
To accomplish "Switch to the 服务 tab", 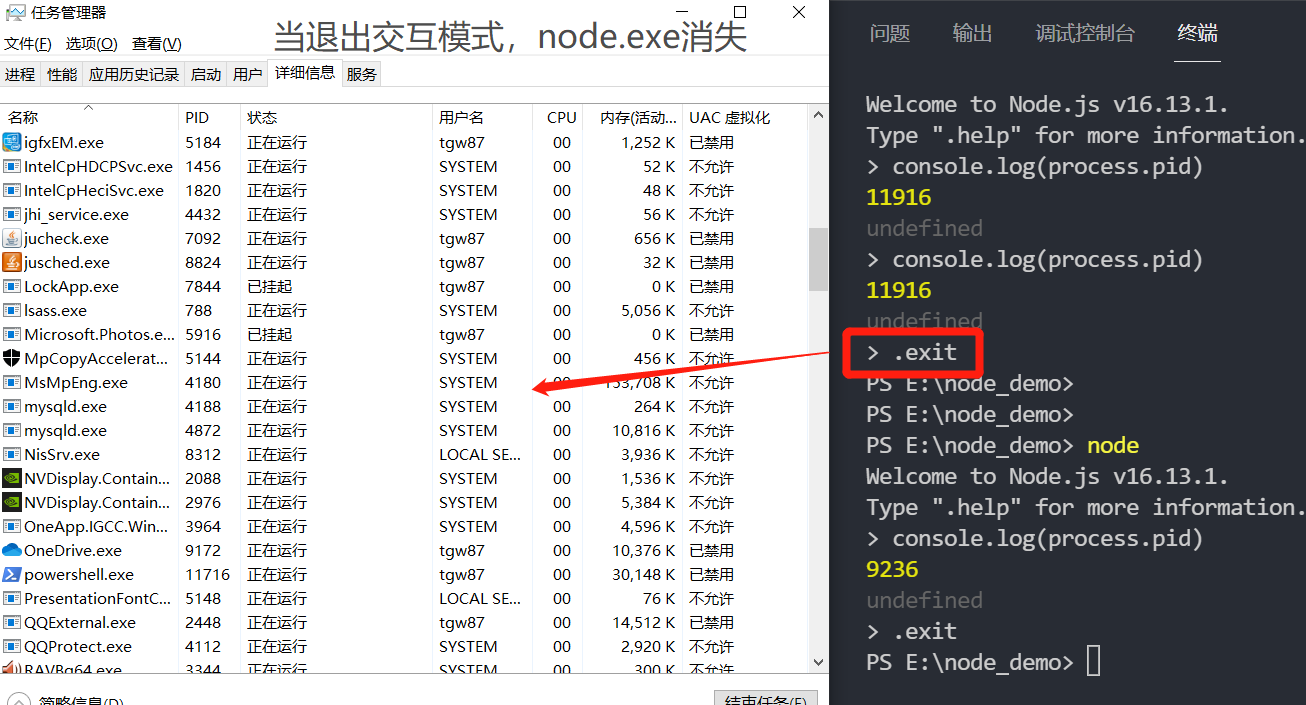I will pyautogui.click(x=362, y=74).
